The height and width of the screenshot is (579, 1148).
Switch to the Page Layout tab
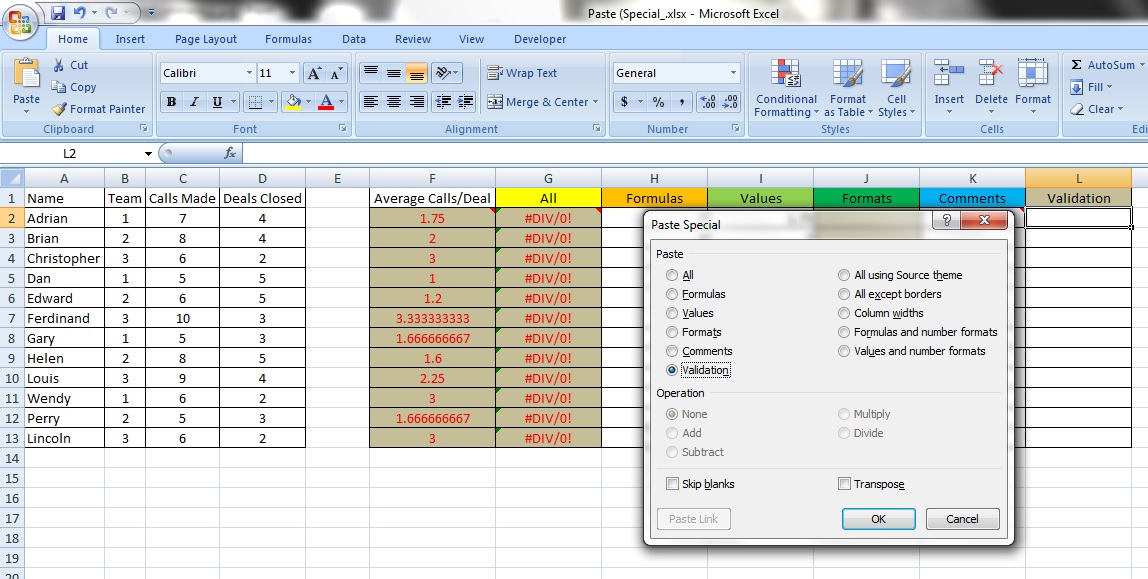coord(206,39)
